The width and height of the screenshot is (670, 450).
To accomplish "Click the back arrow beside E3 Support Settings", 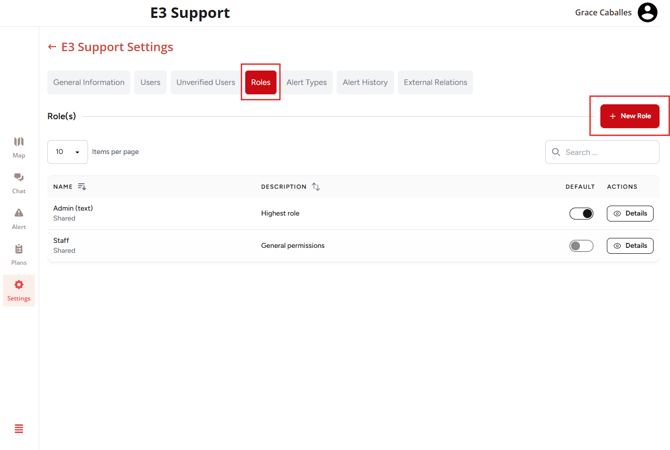I will coord(52,47).
